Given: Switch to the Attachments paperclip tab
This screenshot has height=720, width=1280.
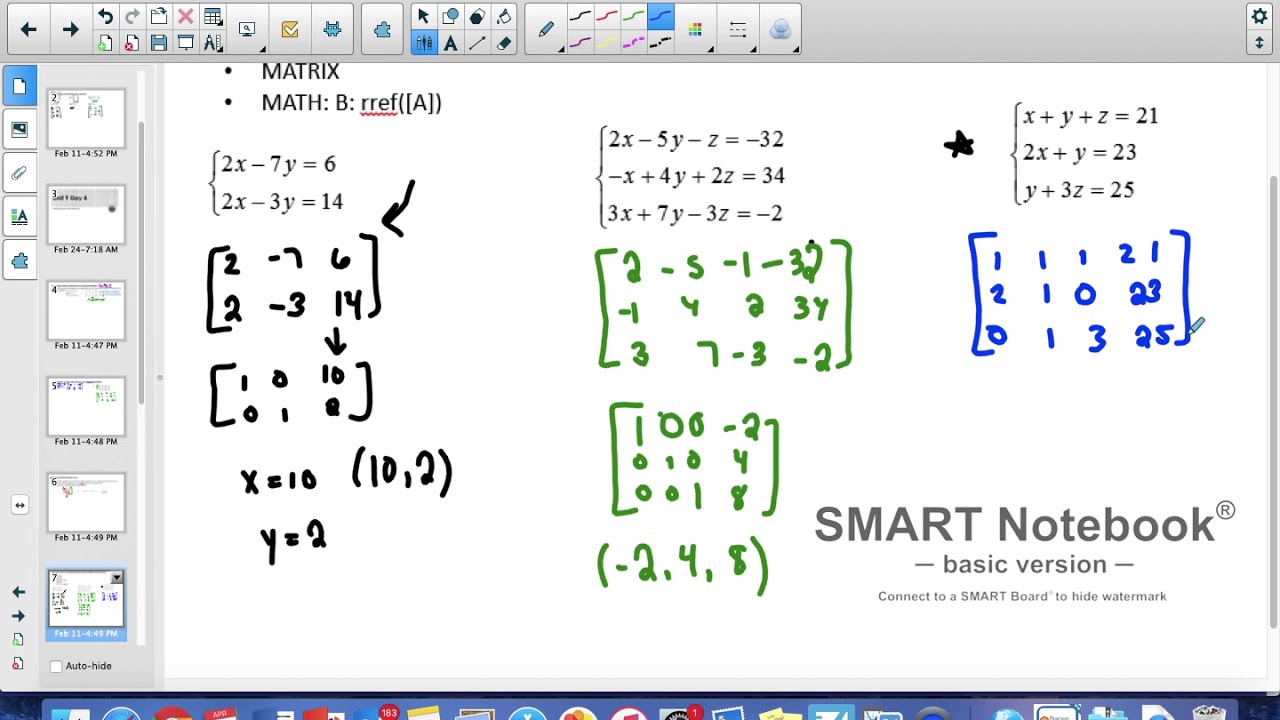Looking at the screenshot, I should tap(19, 173).
